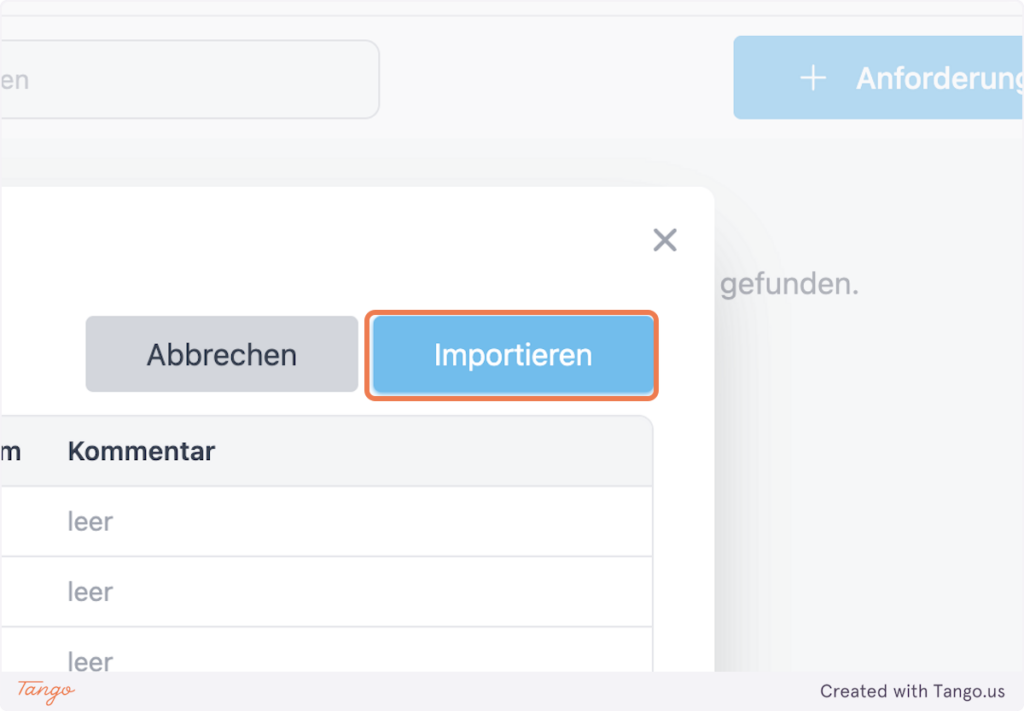Image resolution: width=1024 pixels, height=711 pixels.
Task: Click the Importieren button
Action: [513, 355]
